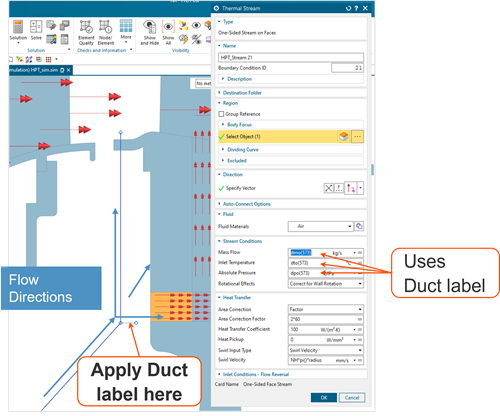This screenshot has width=500, height=416.
Task: Click the reverse direction X icon
Action: tap(328, 188)
